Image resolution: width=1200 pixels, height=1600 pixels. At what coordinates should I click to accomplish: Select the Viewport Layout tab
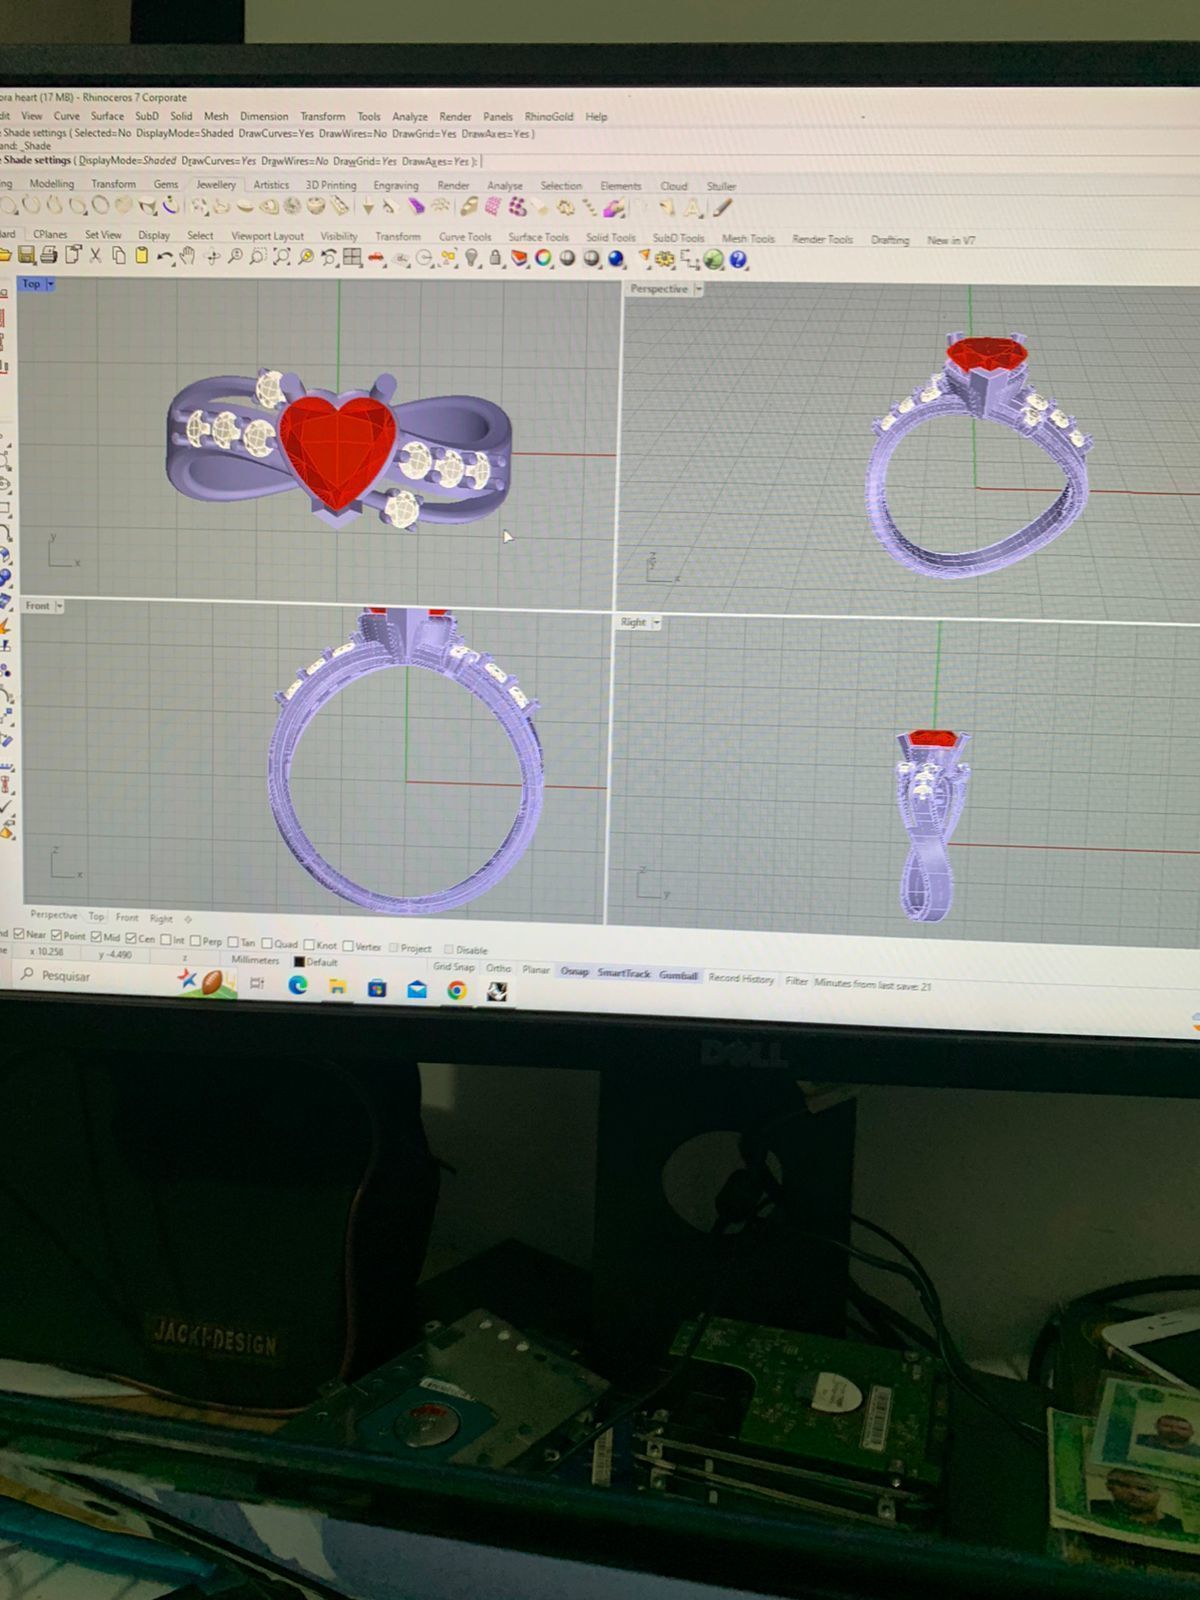(267, 236)
